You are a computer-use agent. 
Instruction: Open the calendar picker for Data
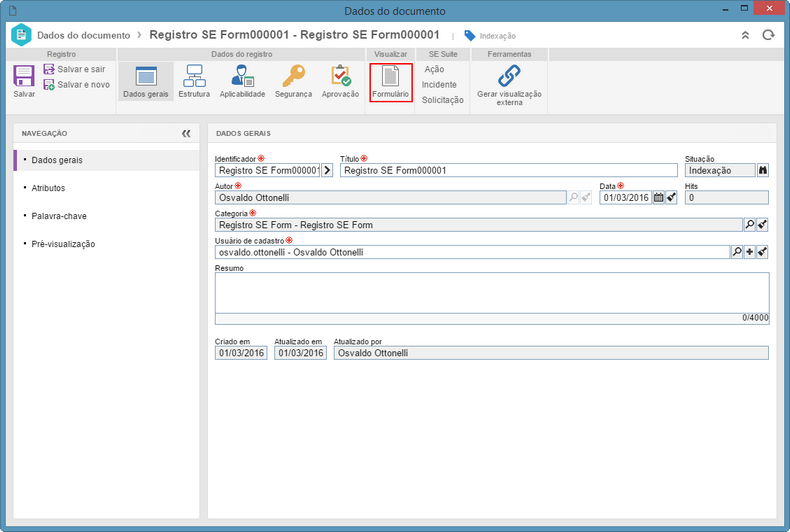(x=659, y=197)
